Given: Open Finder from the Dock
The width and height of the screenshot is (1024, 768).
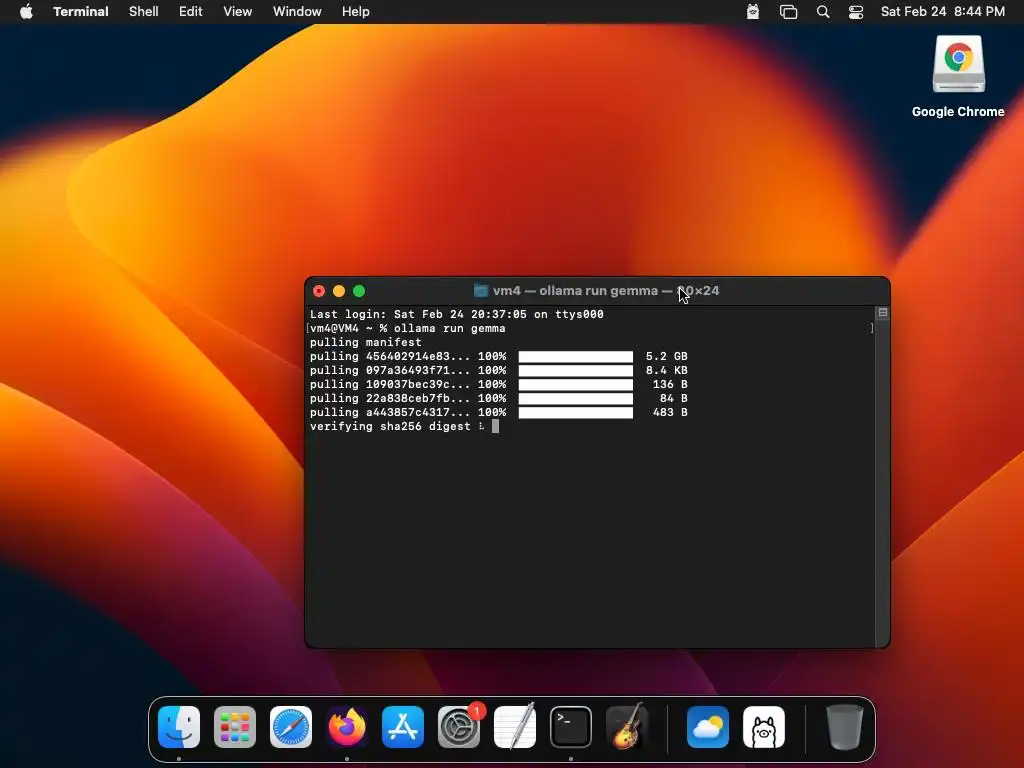Looking at the screenshot, I should pos(179,727).
